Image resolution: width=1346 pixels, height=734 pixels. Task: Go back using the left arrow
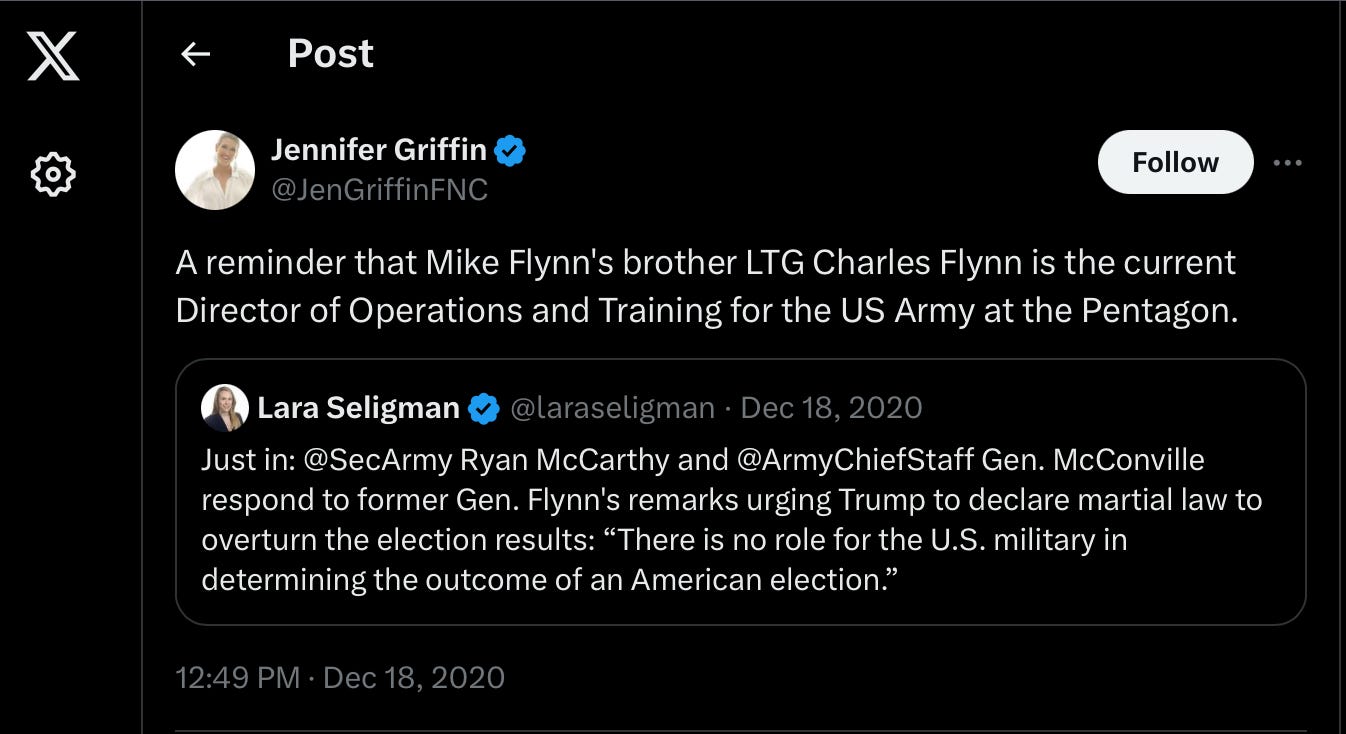[x=195, y=54]
